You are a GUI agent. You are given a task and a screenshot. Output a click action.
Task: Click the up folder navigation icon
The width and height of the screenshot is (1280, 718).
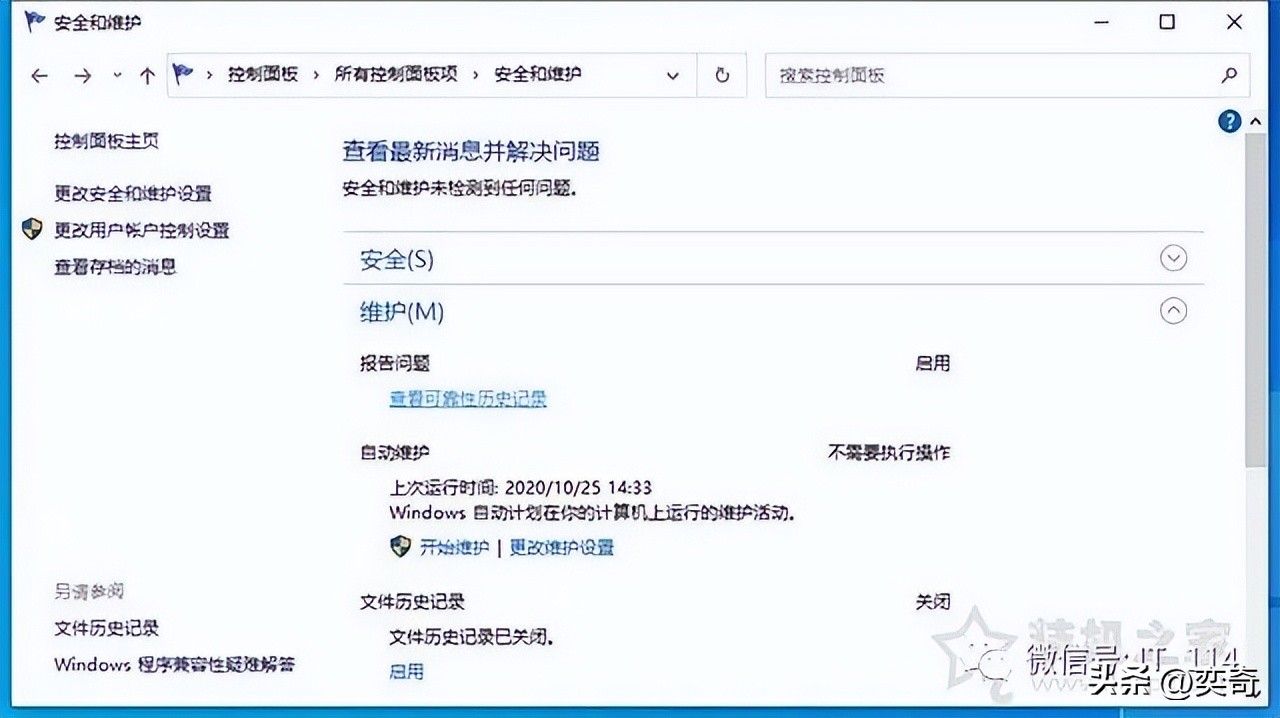146,75
